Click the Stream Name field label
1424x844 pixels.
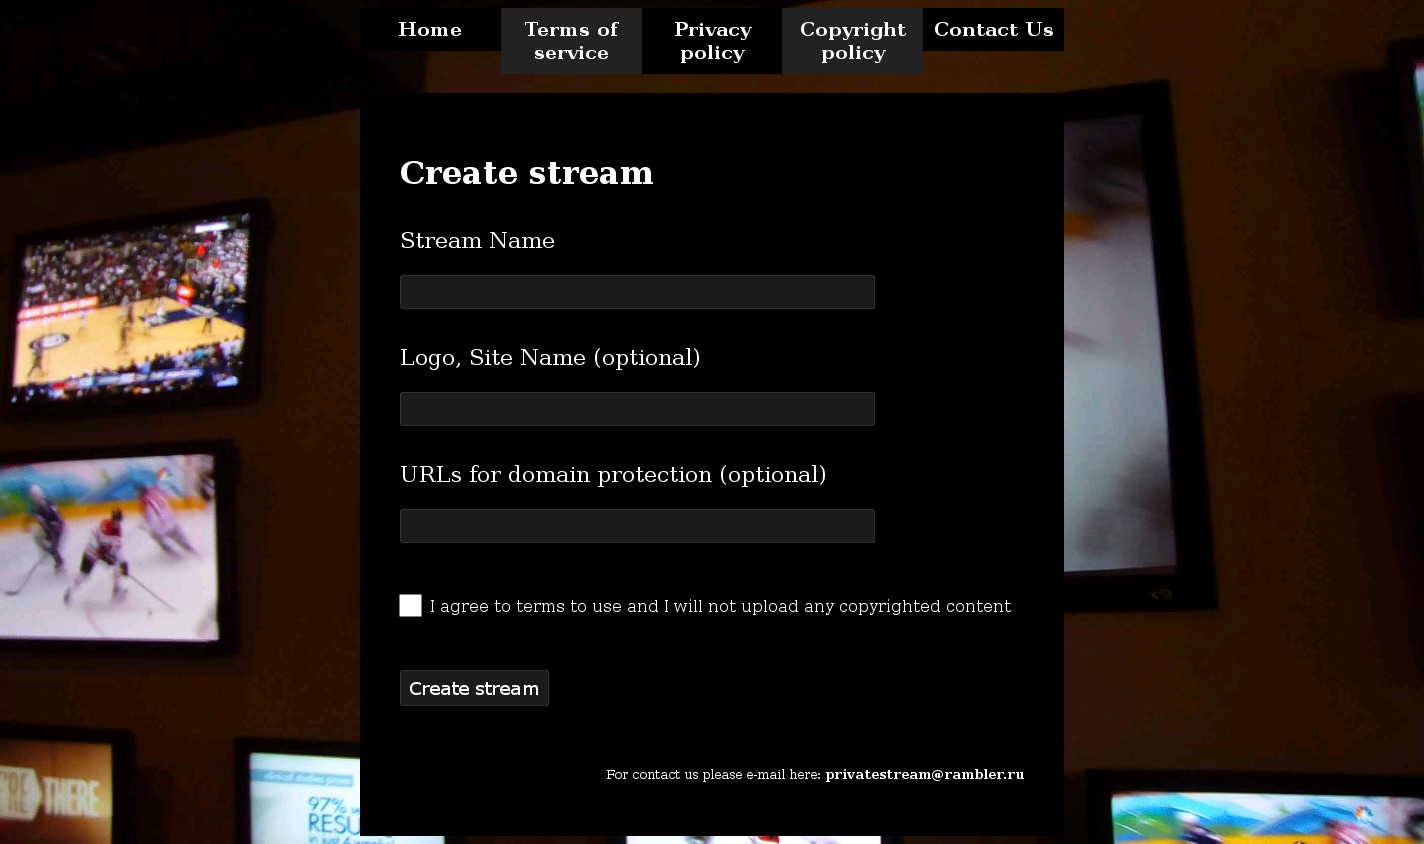coord(477,241)
